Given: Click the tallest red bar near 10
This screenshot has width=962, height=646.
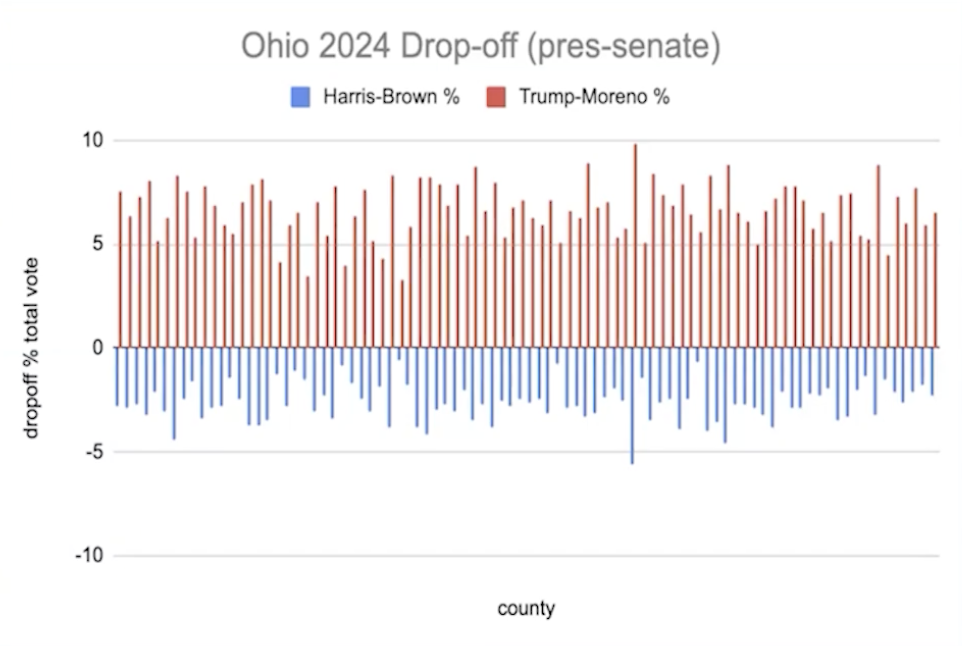Looking at the screenshot, I should click(x=636, y=246).
